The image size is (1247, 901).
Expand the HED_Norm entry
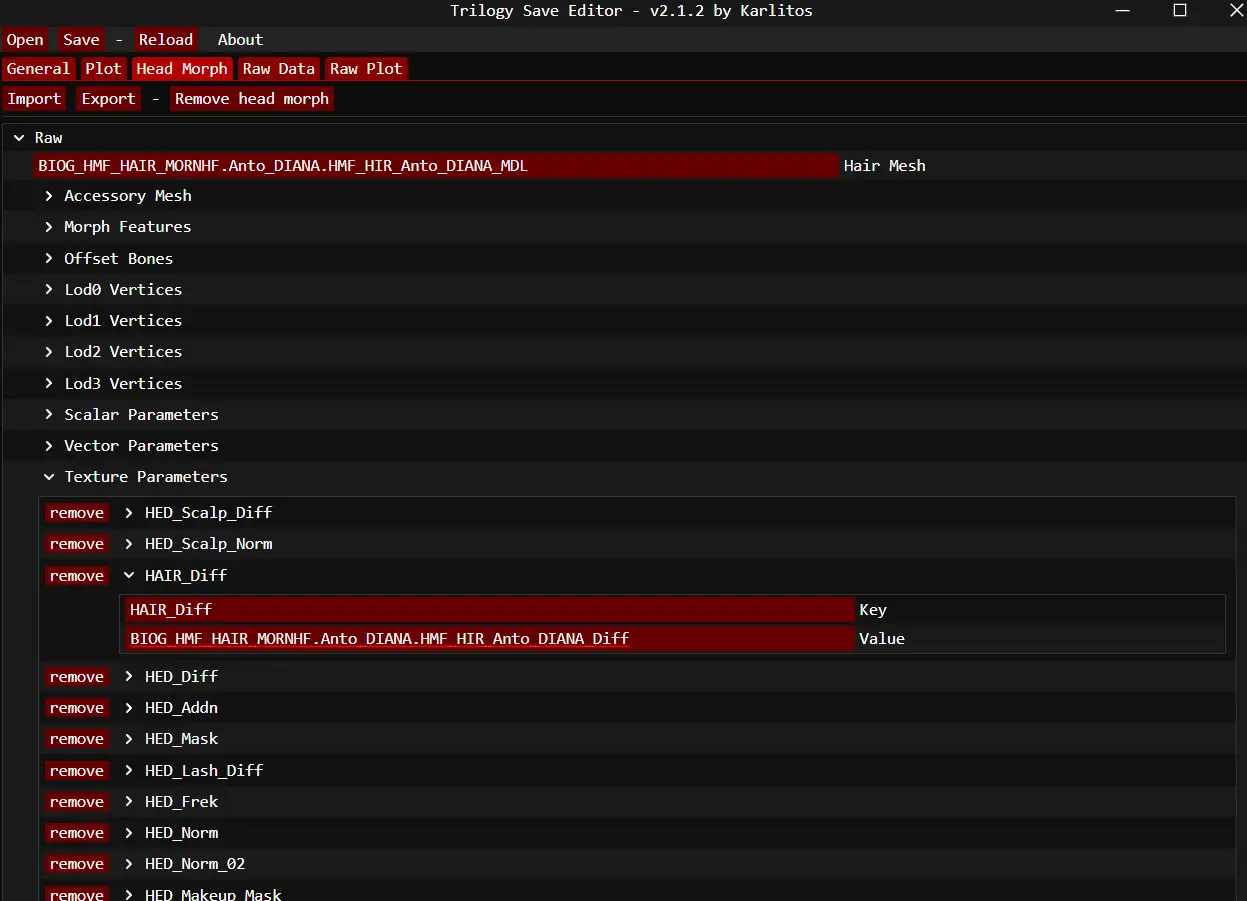pos(129,833)
